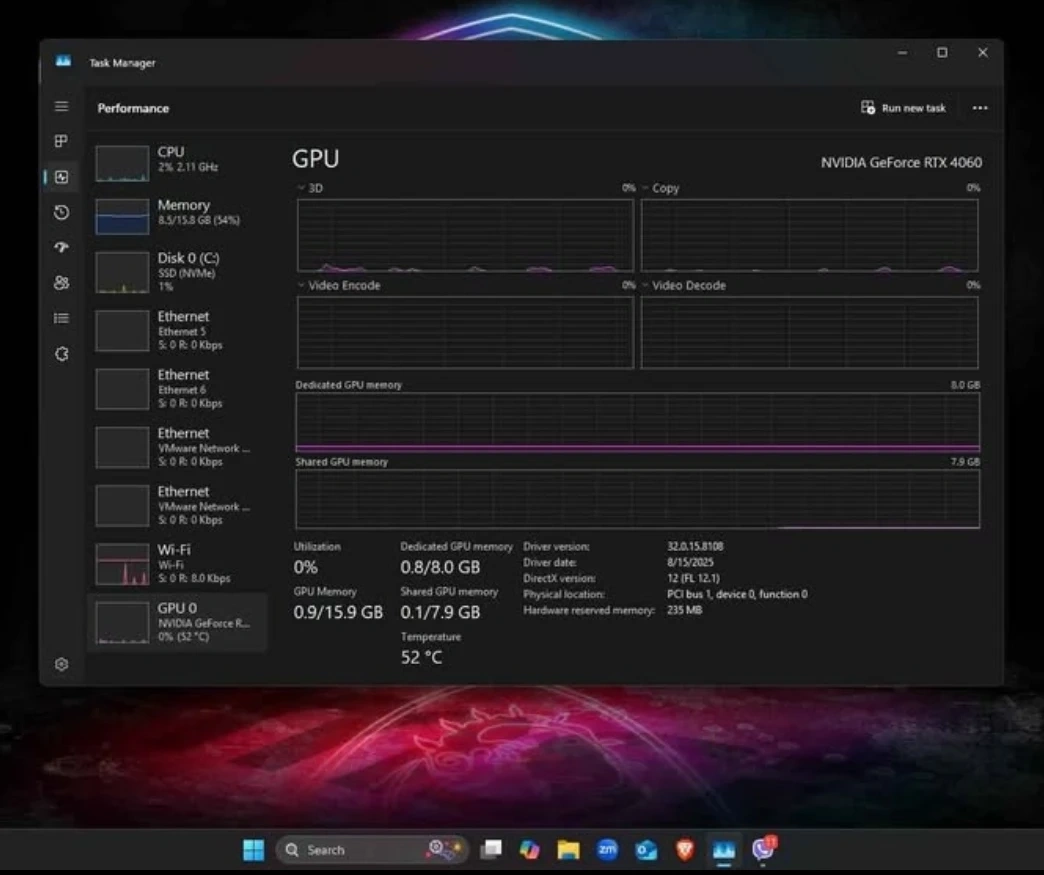Image resolution: width=1044 pixels, height=875 pixels.
Task: Open the Services page icon
Action: tap(61, 354)
